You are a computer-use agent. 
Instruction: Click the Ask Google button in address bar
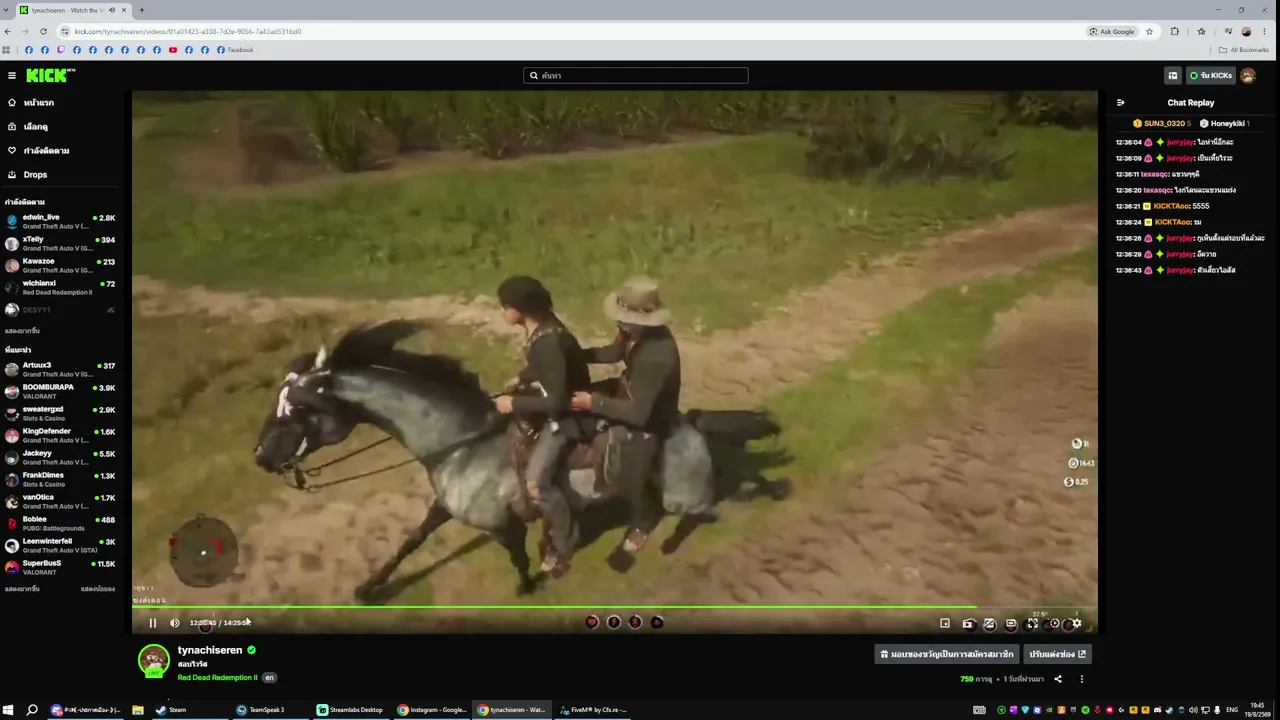(1112, 31)
